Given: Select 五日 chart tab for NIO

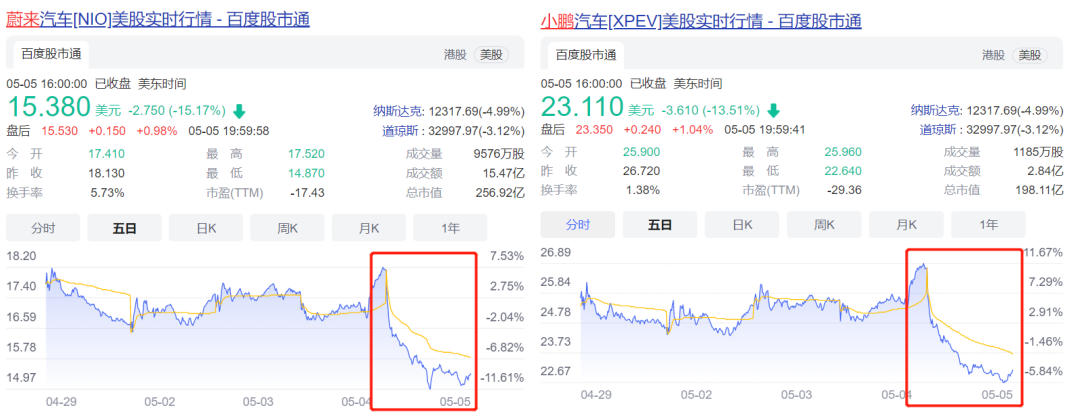Looking at the screenshot, I should [124, 228].
